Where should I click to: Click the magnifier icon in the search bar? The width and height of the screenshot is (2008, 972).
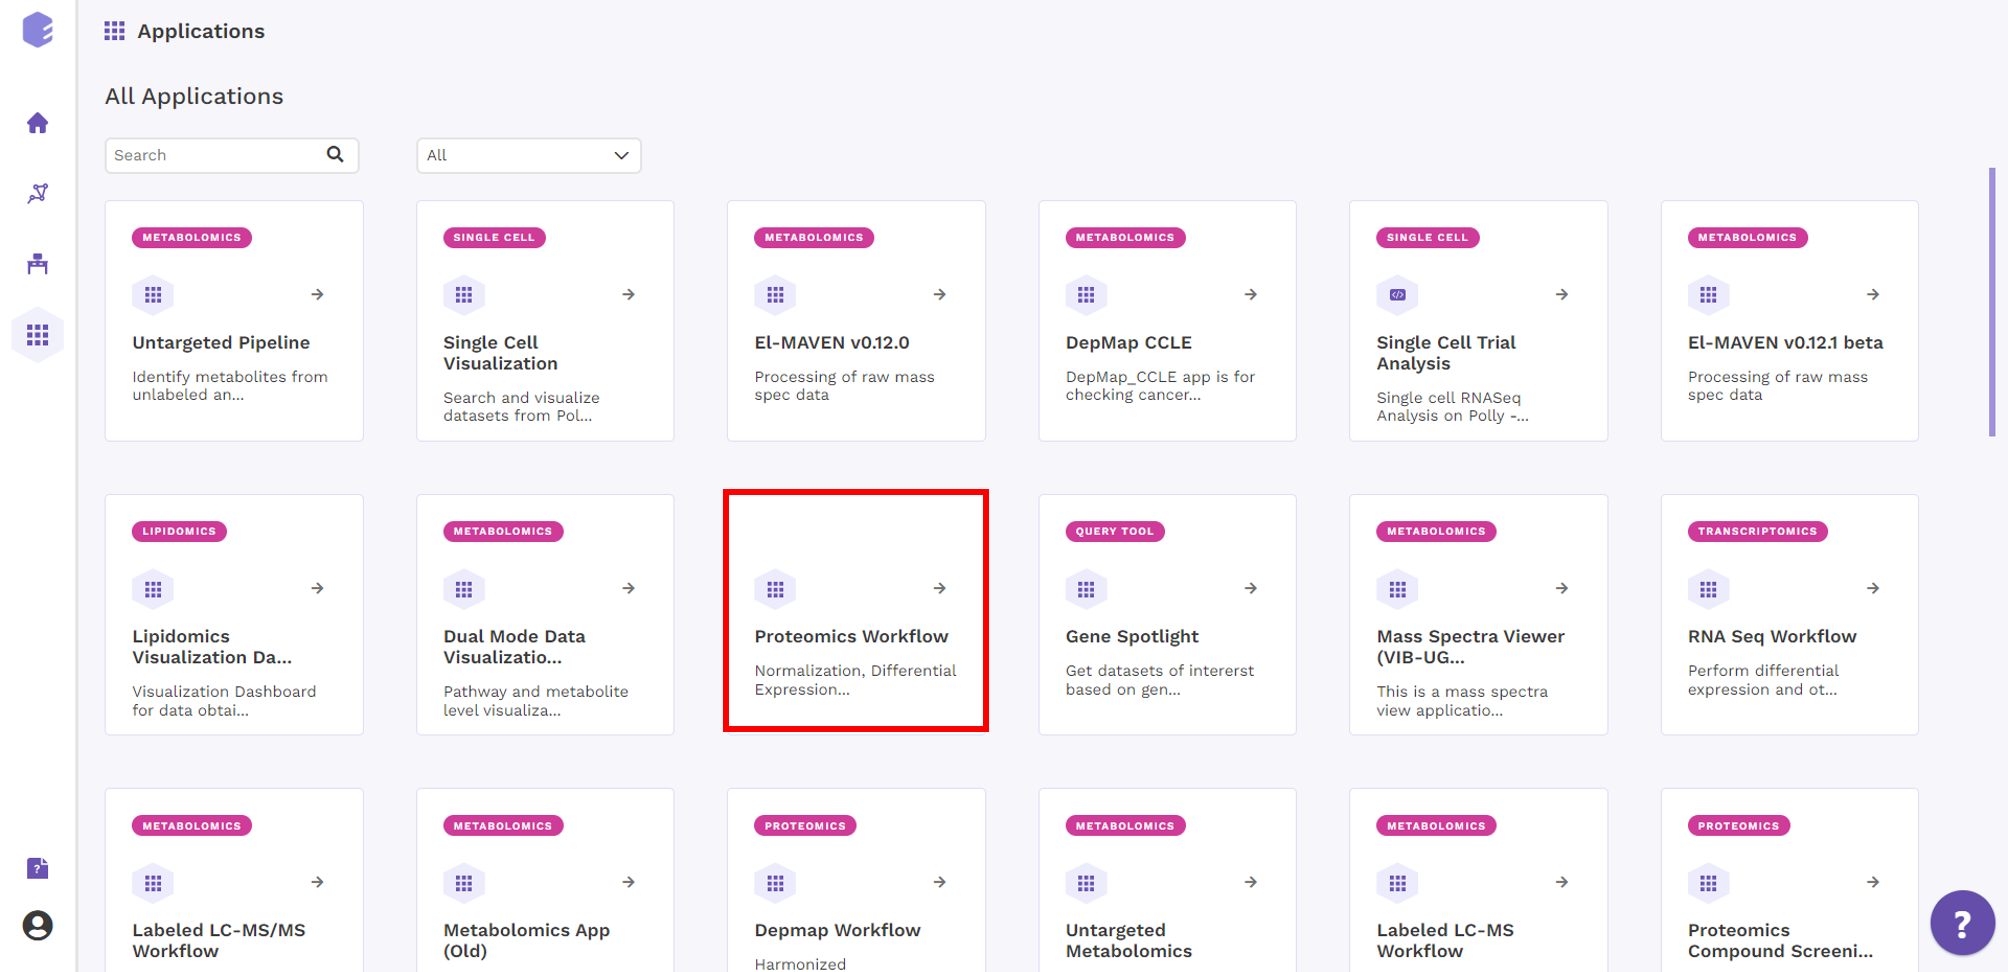click(x=335, y=155)
